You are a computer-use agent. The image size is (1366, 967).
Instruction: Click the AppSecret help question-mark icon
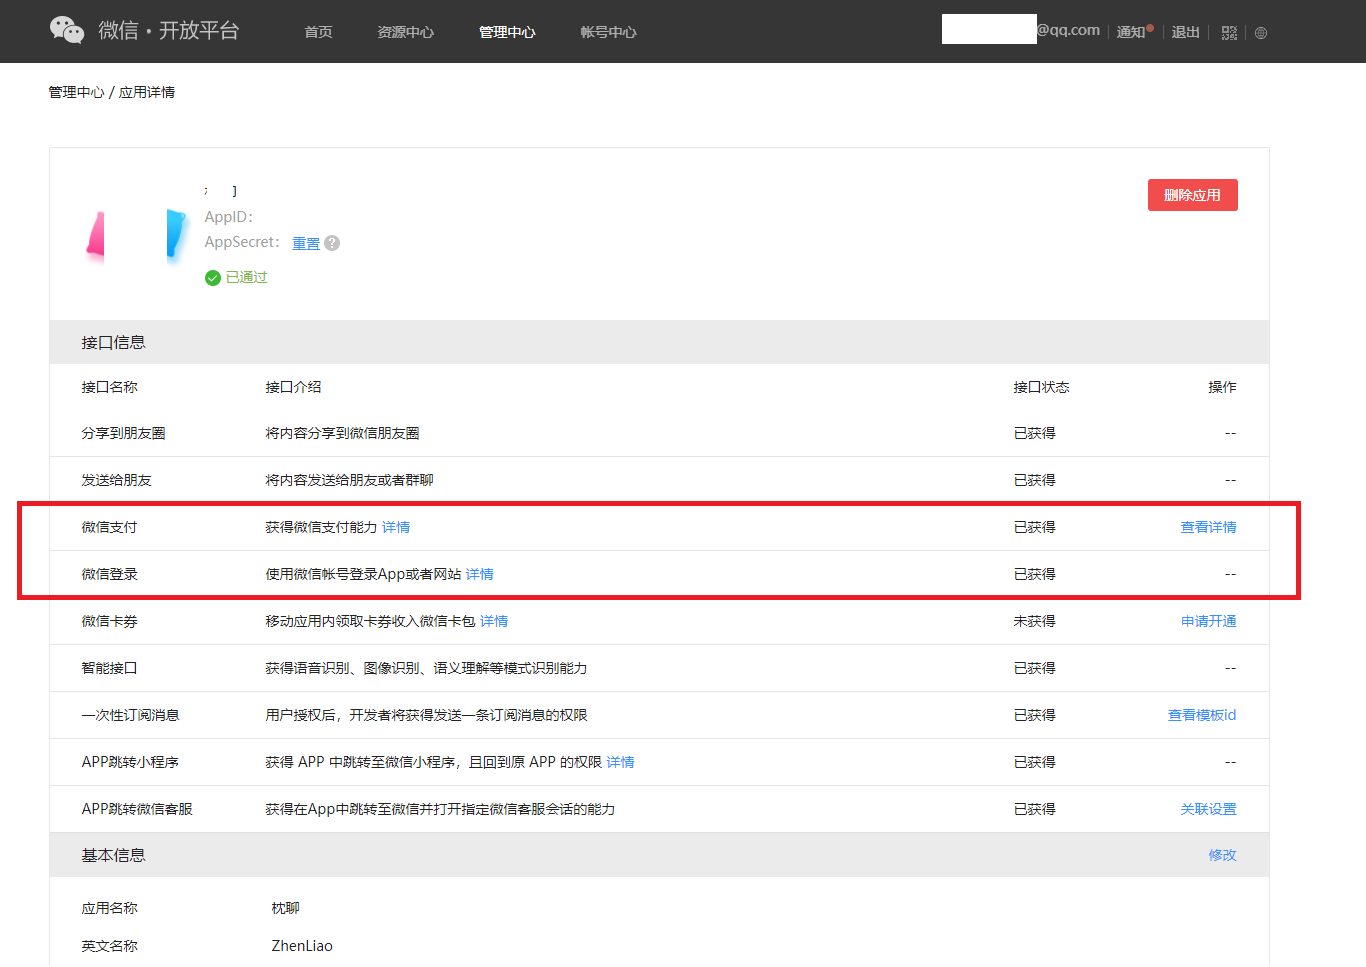pyautogui.click(x=332, y=243)
